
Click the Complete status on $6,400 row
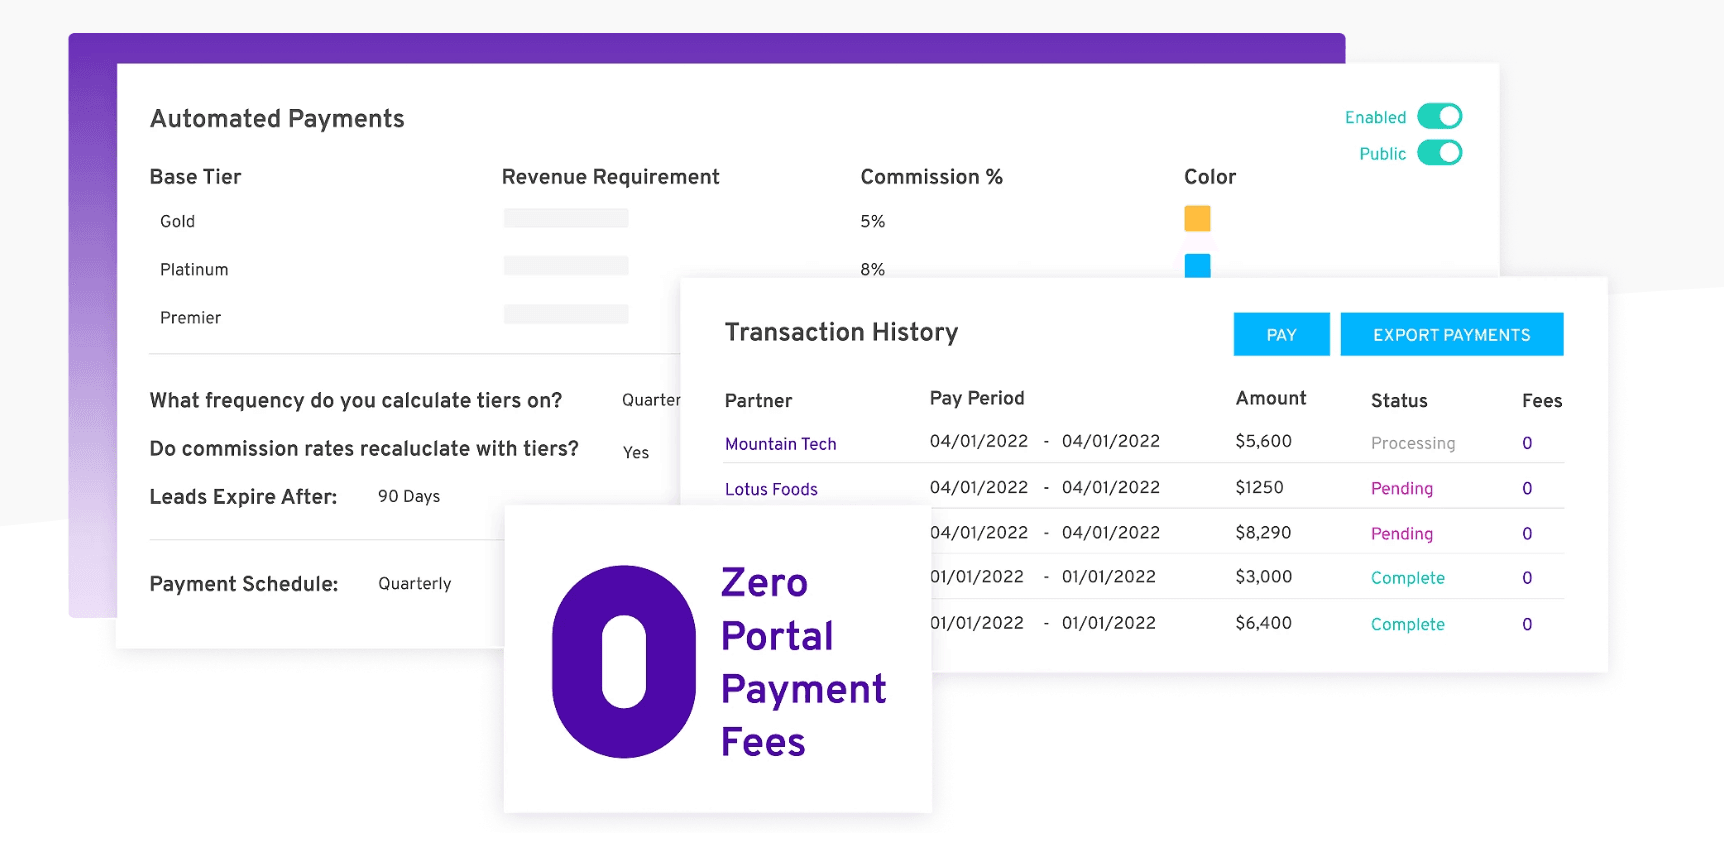(1407, 624)
